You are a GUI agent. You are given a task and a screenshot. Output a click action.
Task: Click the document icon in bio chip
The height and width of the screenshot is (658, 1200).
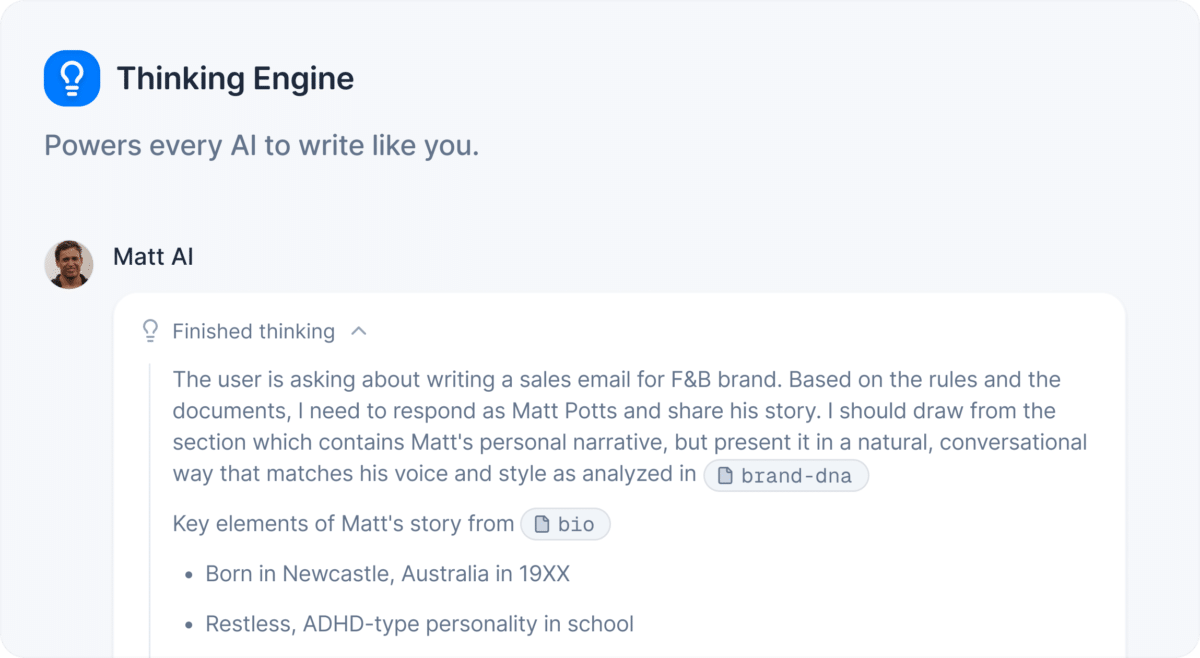click(x=541, y=524)
